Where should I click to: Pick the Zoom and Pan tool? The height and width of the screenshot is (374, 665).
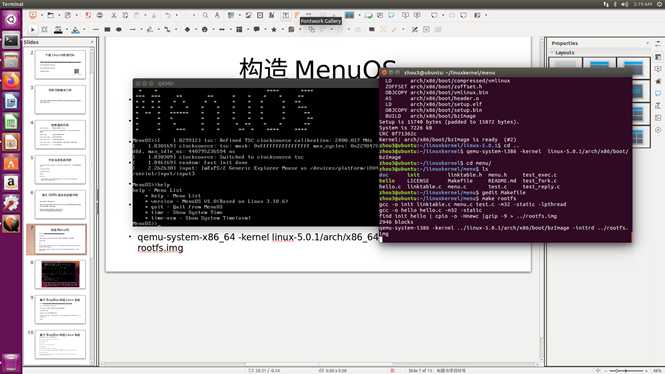tap(44, 30)
